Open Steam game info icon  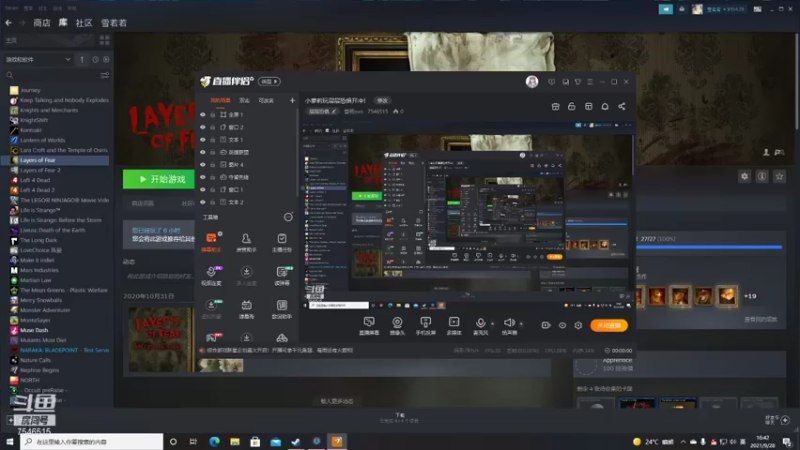762,176
